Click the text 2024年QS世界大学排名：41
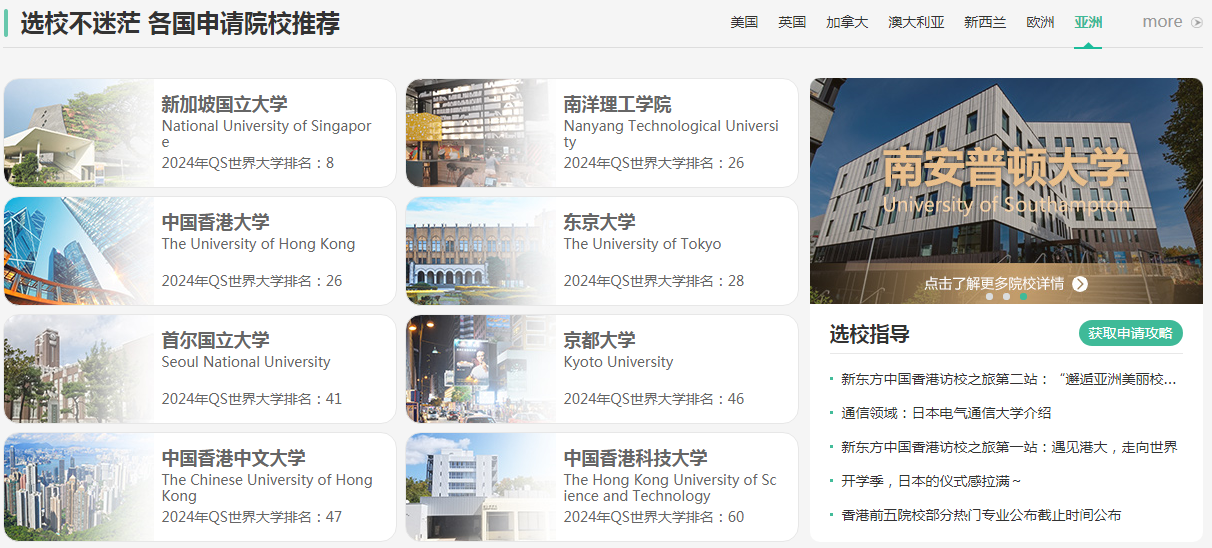The height and width of the screenshot is (548, 1212). 252,399
